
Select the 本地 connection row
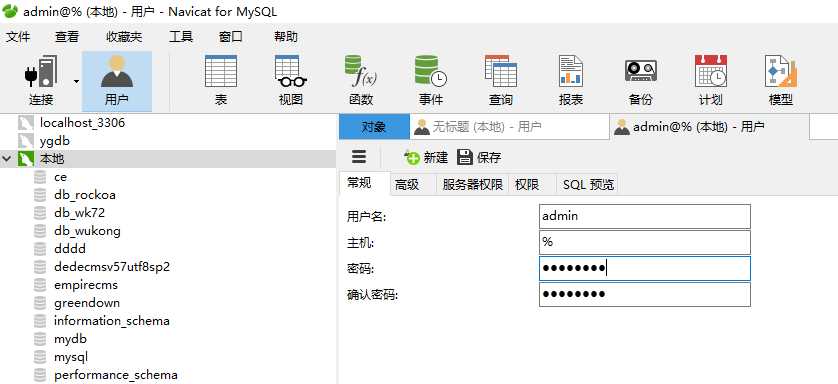tap(168, 159)
